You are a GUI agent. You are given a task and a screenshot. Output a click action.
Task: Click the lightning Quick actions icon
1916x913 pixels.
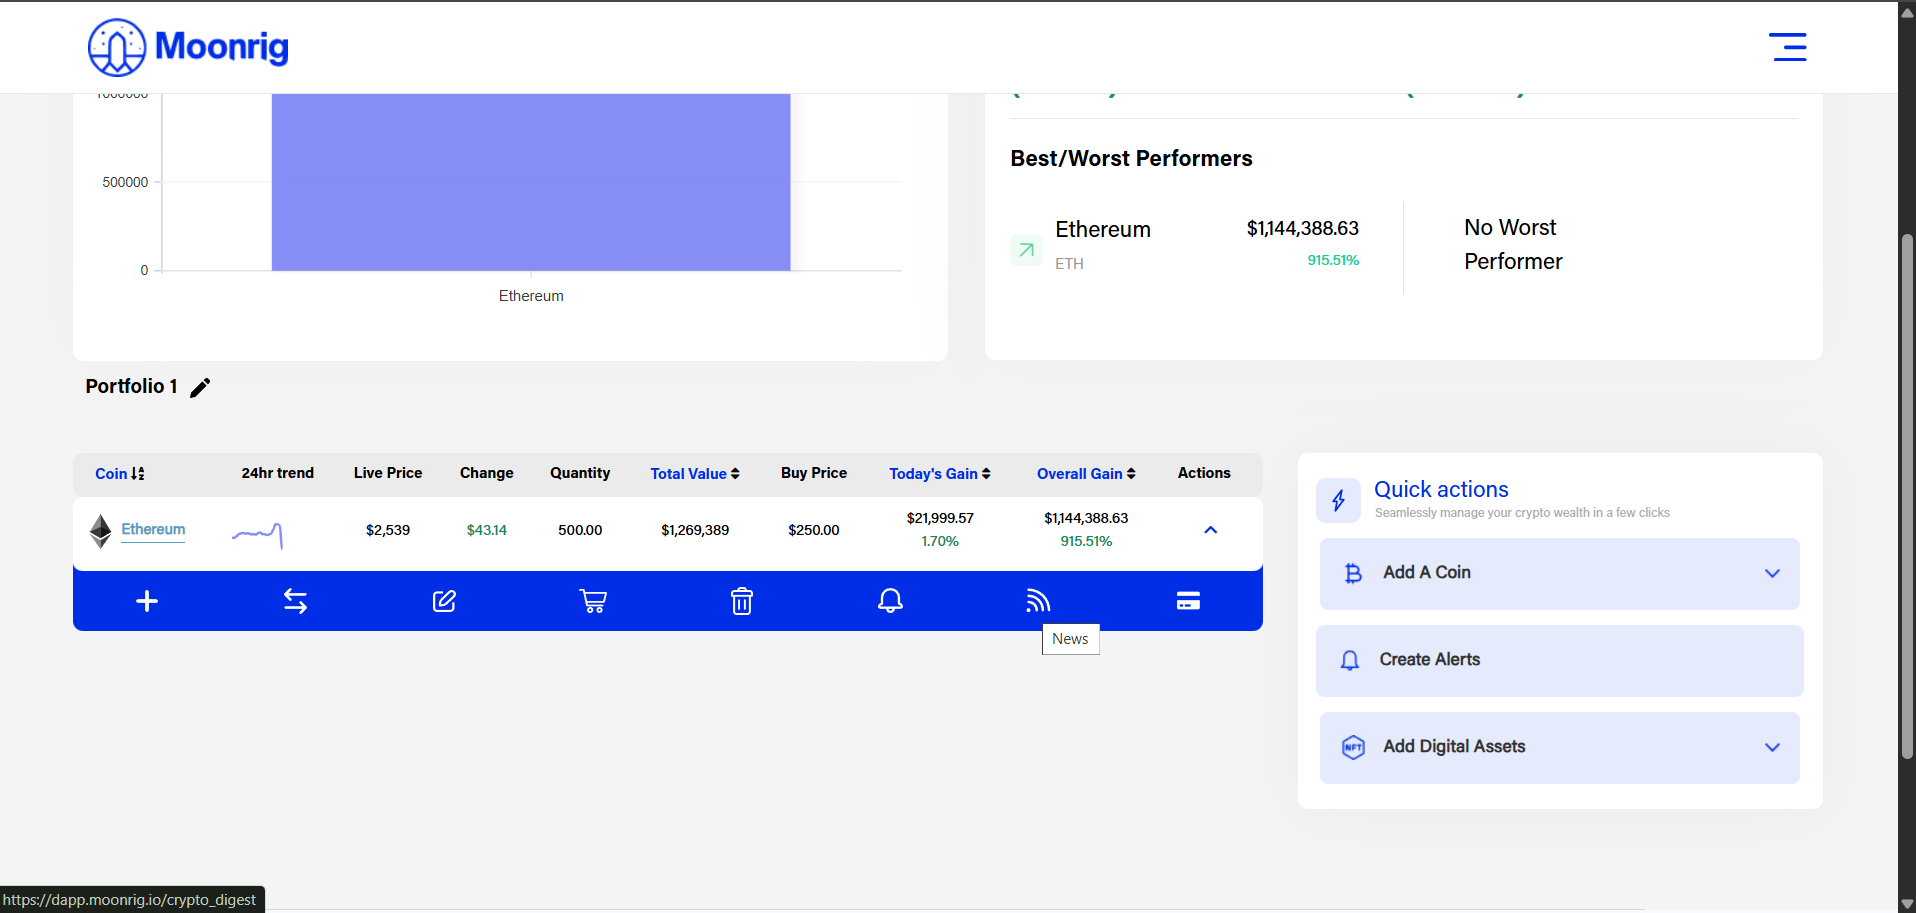[x=1338, y=500]
